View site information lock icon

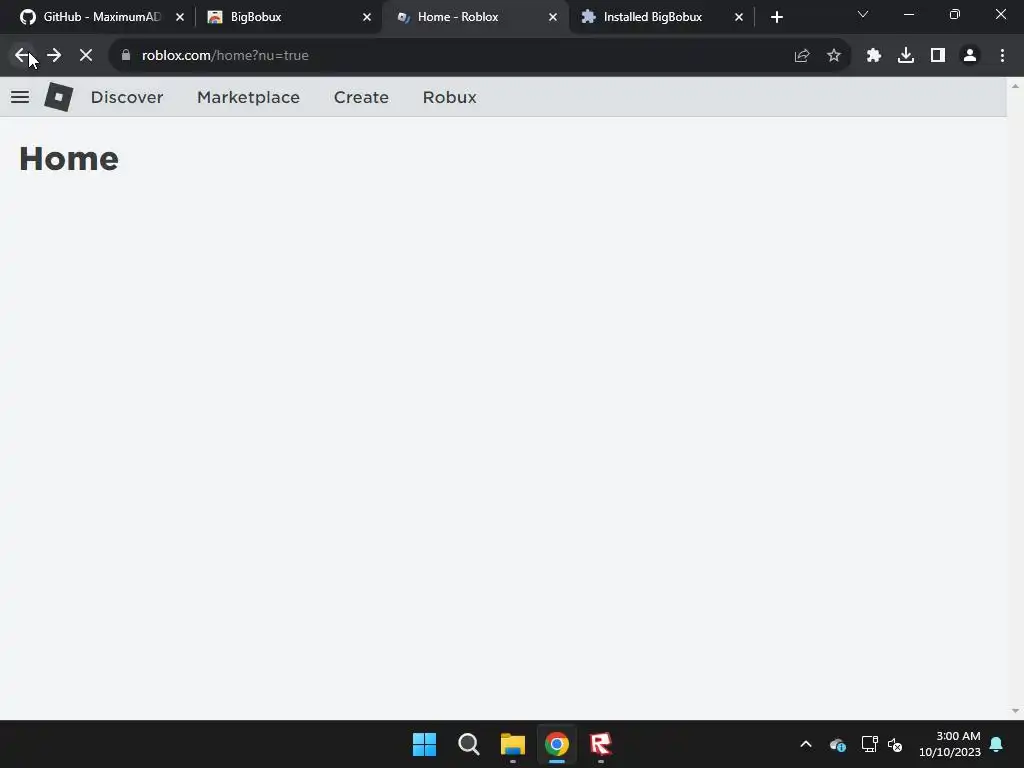[x=126, y=56]
